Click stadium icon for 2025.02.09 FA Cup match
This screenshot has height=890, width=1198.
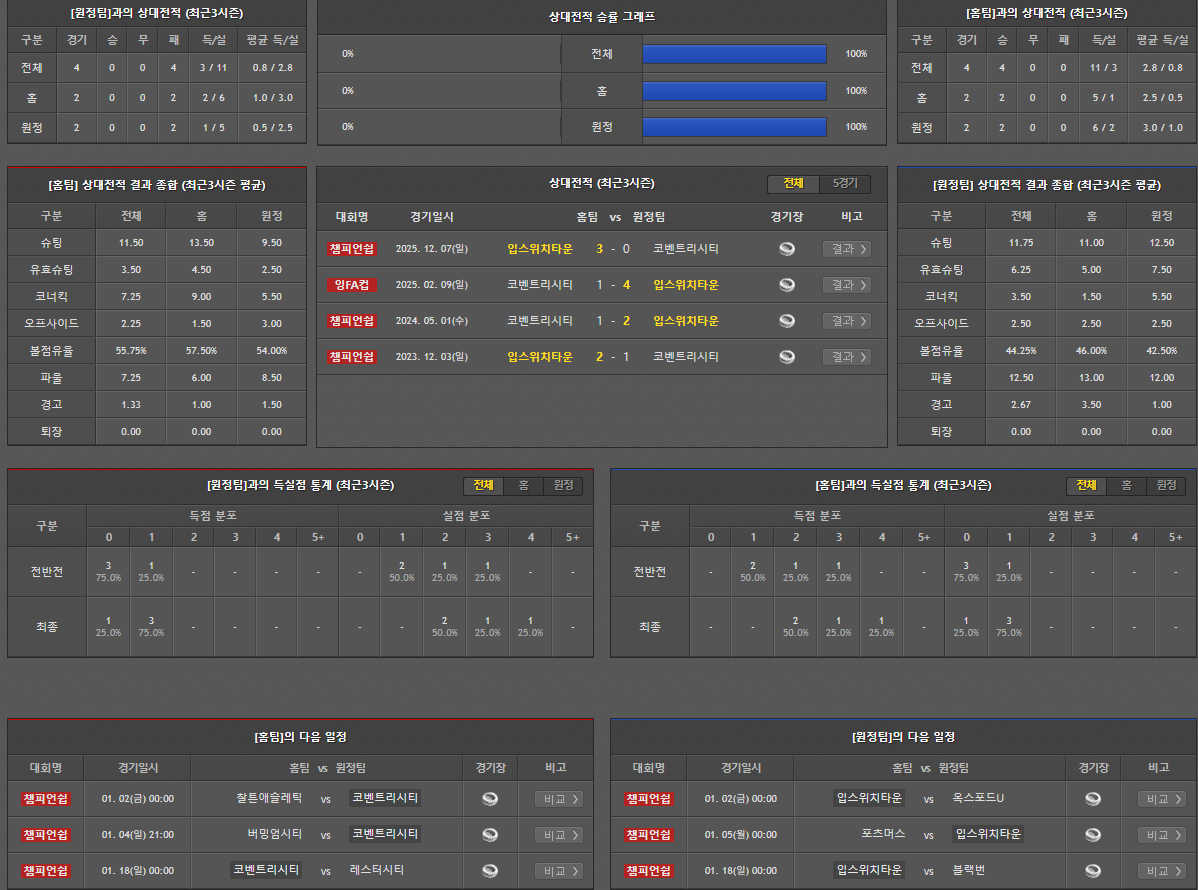[787, 285]
